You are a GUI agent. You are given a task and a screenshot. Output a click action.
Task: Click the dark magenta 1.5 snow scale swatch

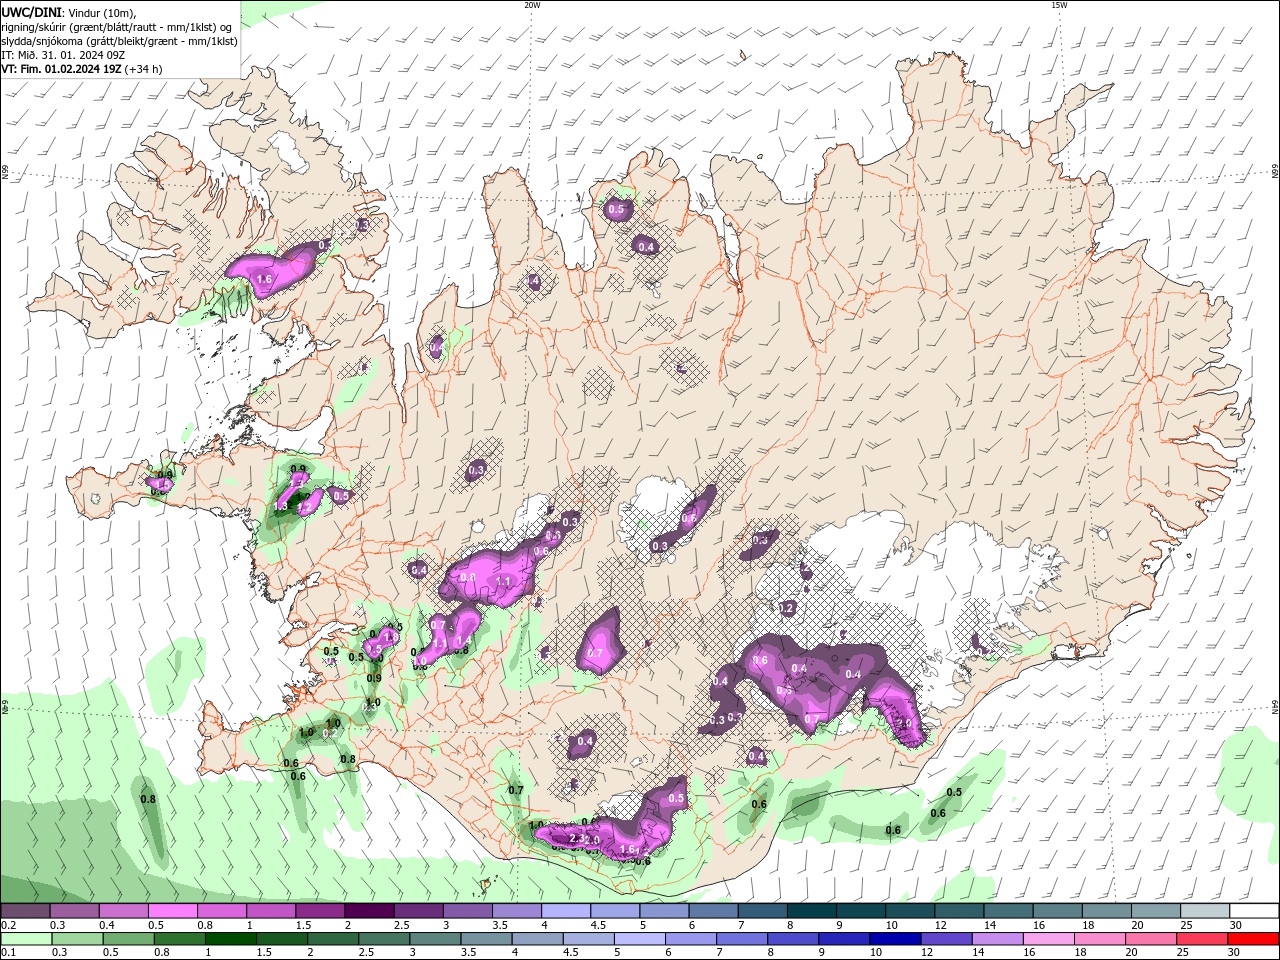pos(320,911)
